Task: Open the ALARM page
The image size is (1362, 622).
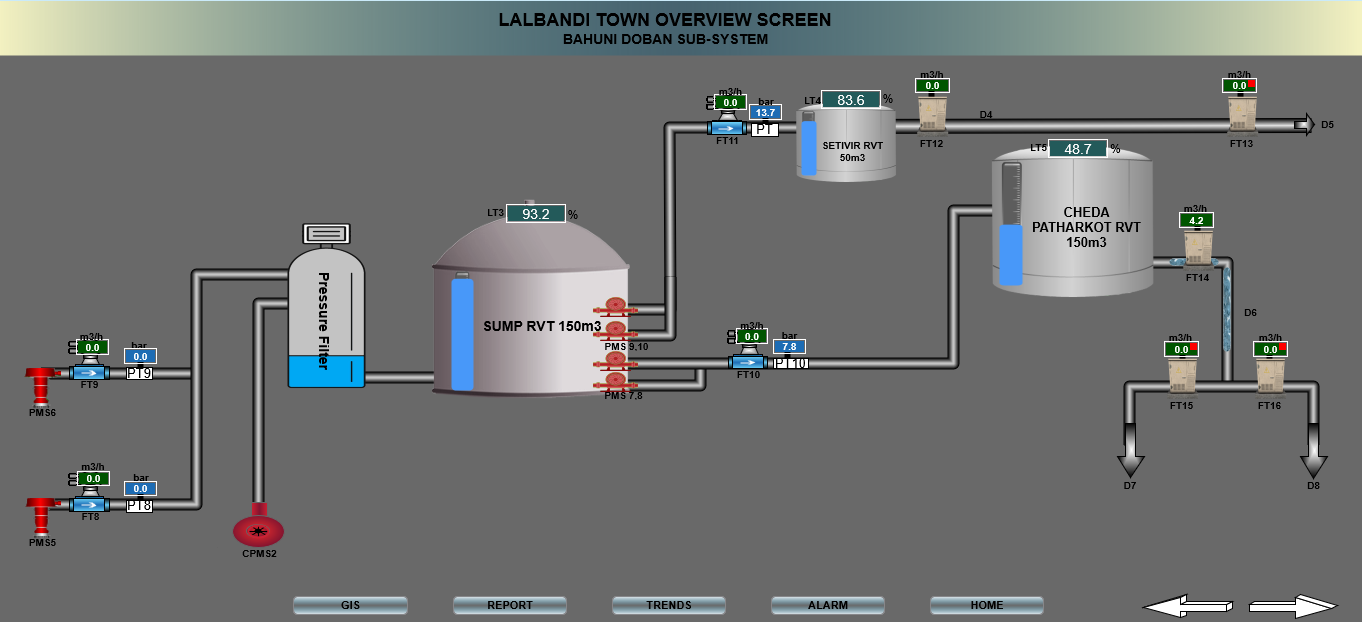Action: click(x=828, y=605)
